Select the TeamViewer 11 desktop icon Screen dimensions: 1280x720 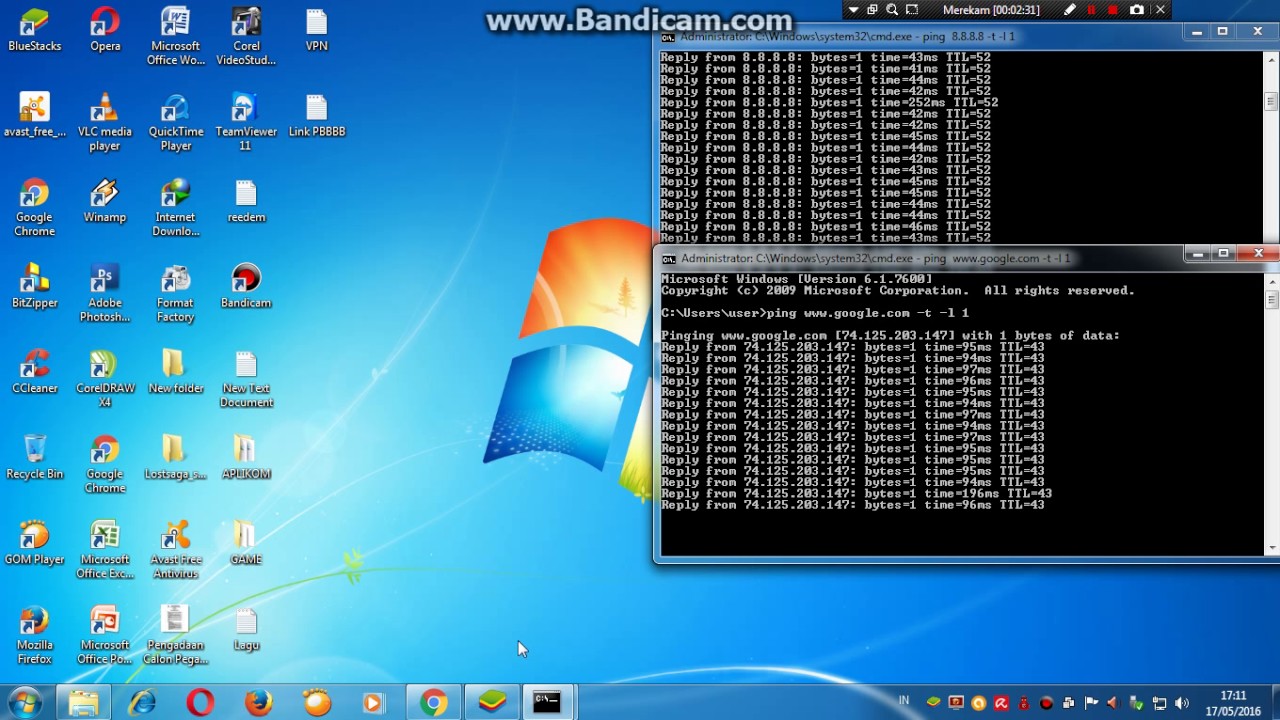point(246,123)
